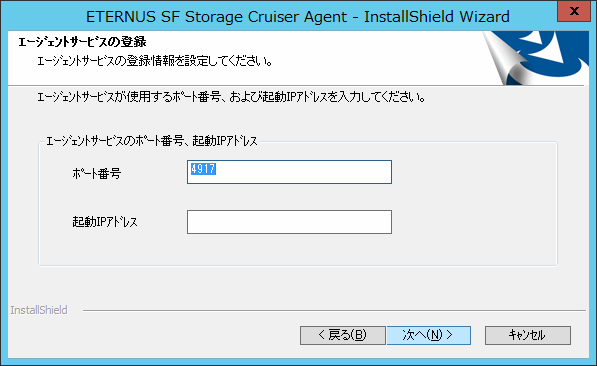Screen dimensions: 597x366
Task: Click empty gray area above the wizard buttons
Action: click(x=297, y=286)
